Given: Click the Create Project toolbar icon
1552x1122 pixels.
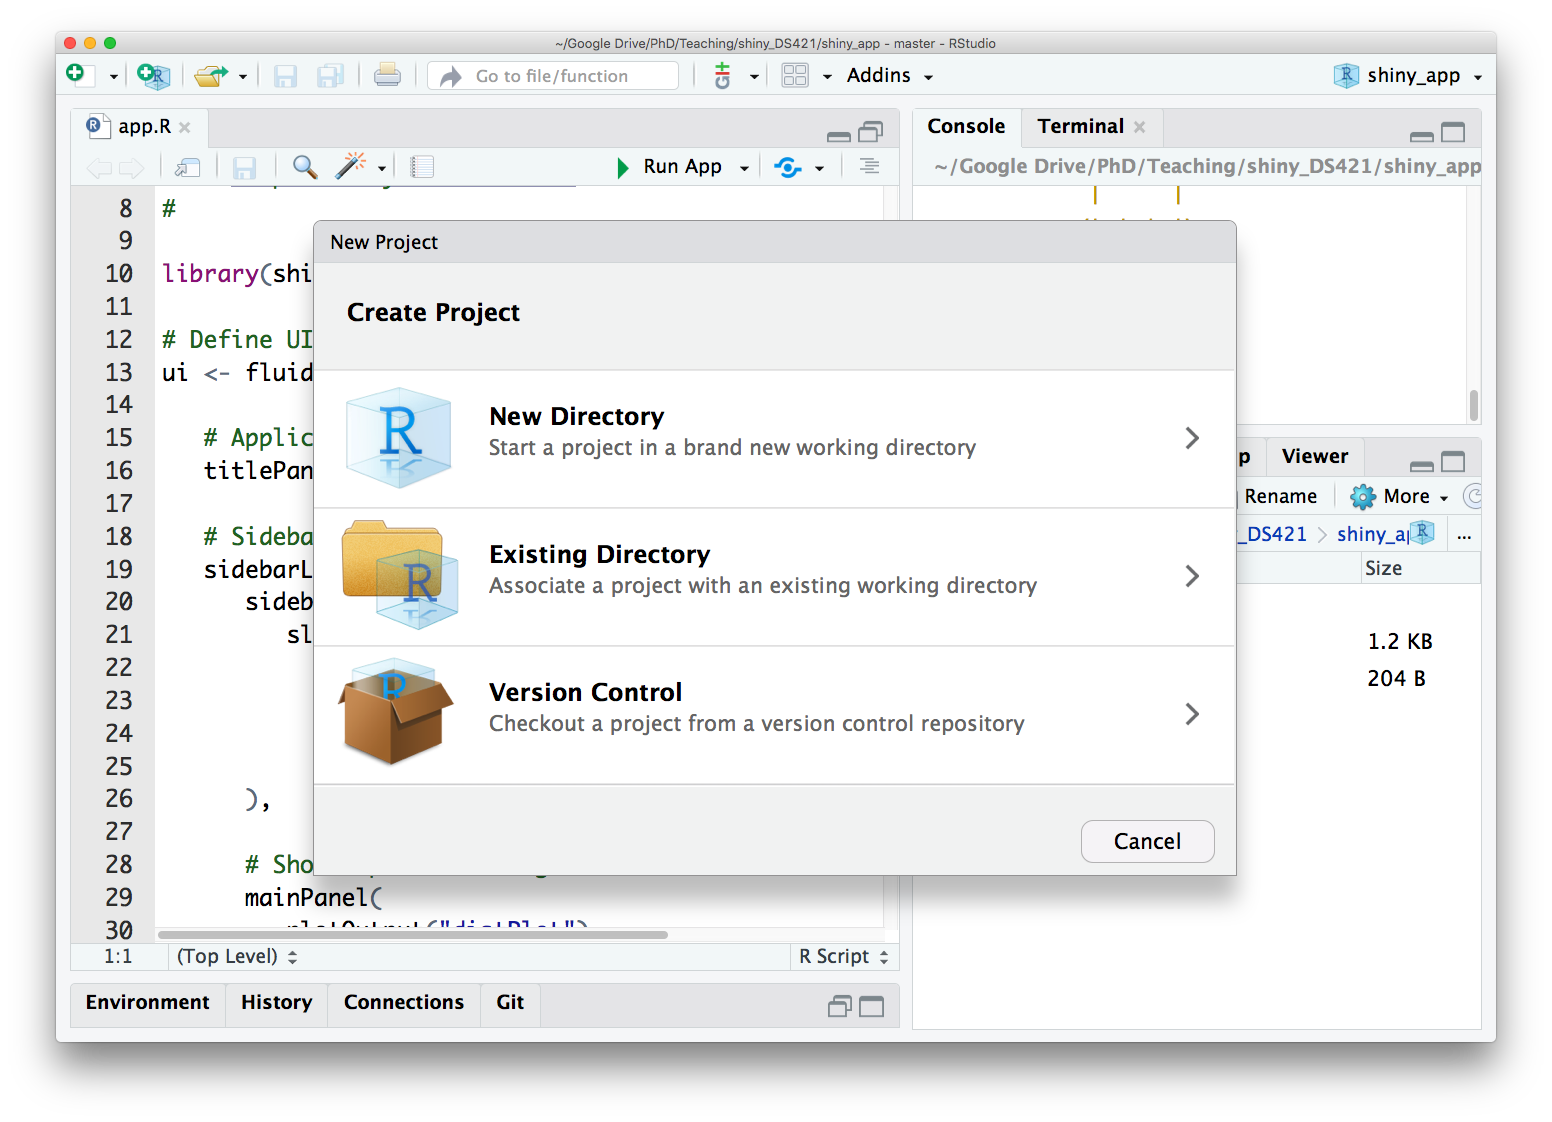Looking at the screenshot, I should click(153, 75).
